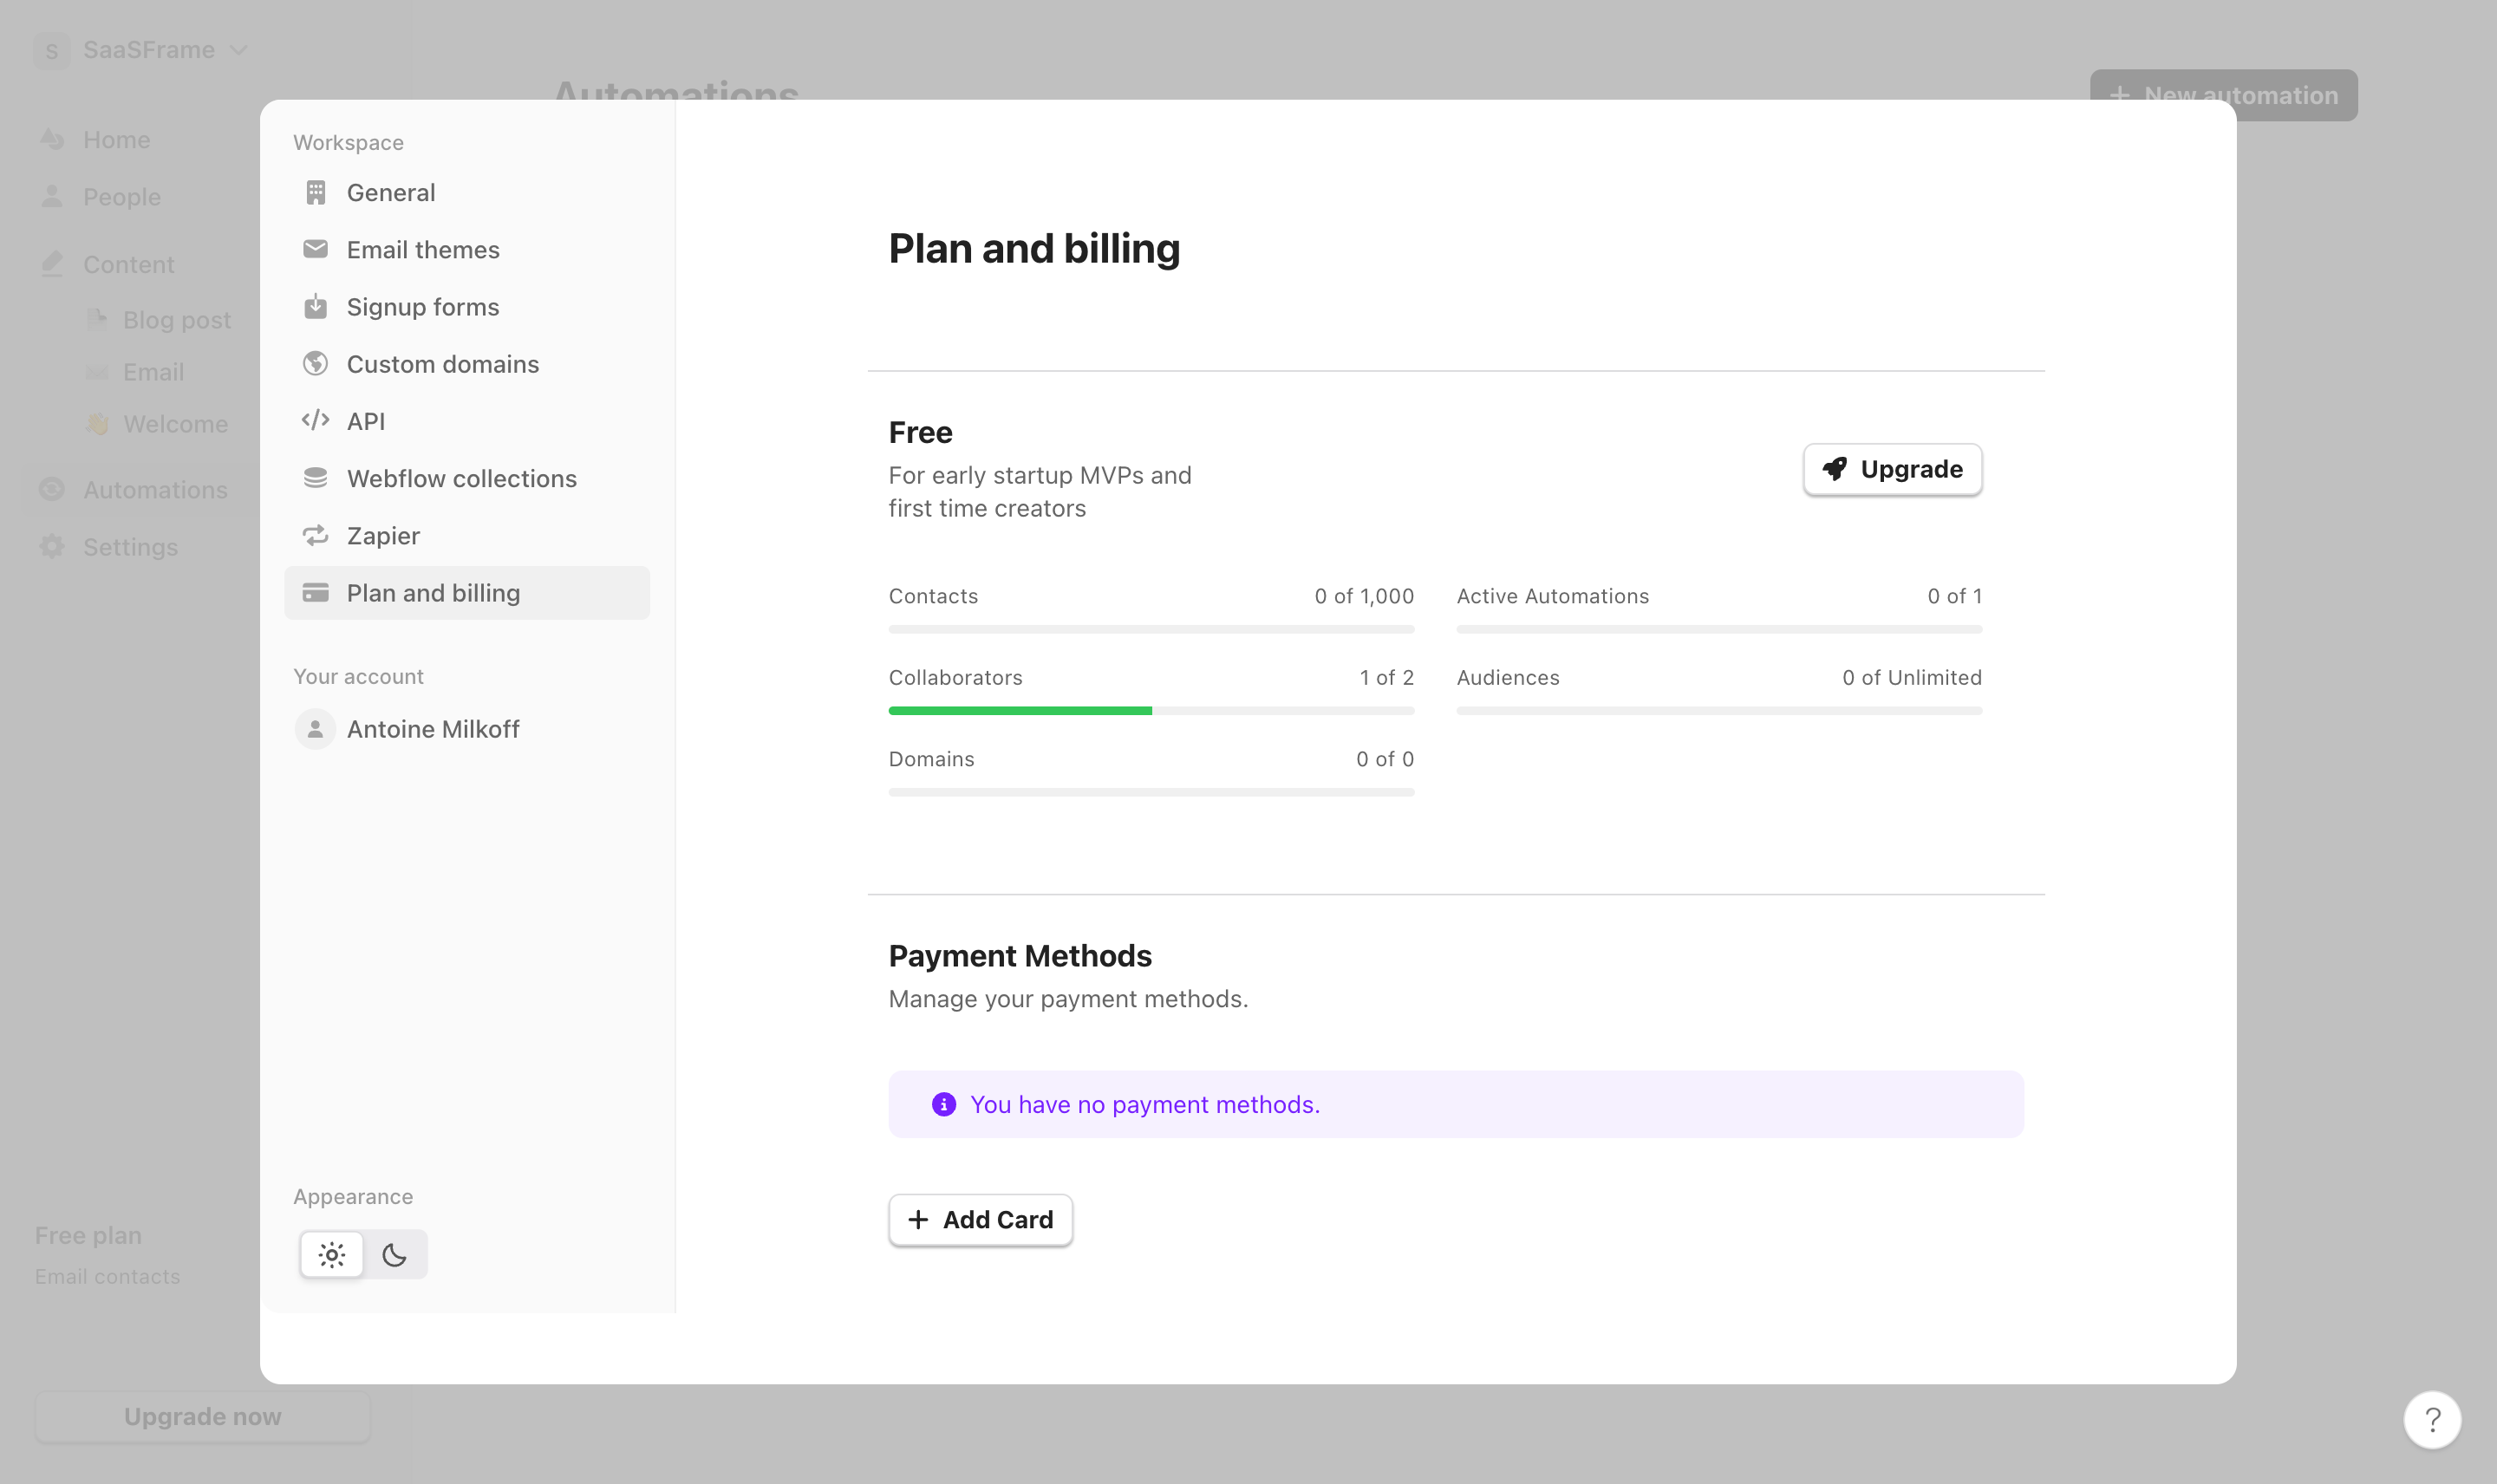Image resolution: width=2497 pixels, height=1484 pixels.
Task: Click the Home icon in background sidebar
Action: pos(52,139)
